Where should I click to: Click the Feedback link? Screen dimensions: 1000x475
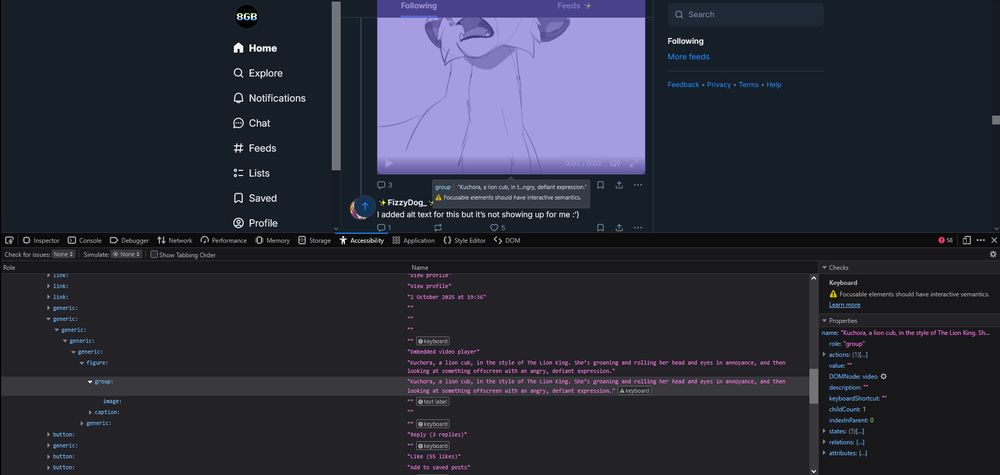click(x=683, y=84)
